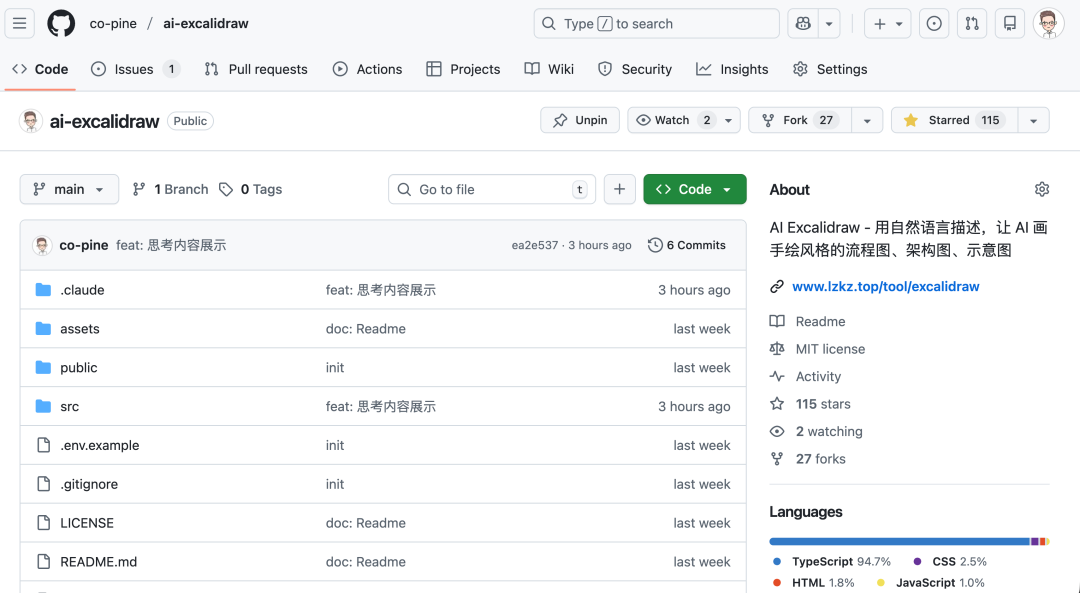Switch to the Projects tab

coord(463,69)
